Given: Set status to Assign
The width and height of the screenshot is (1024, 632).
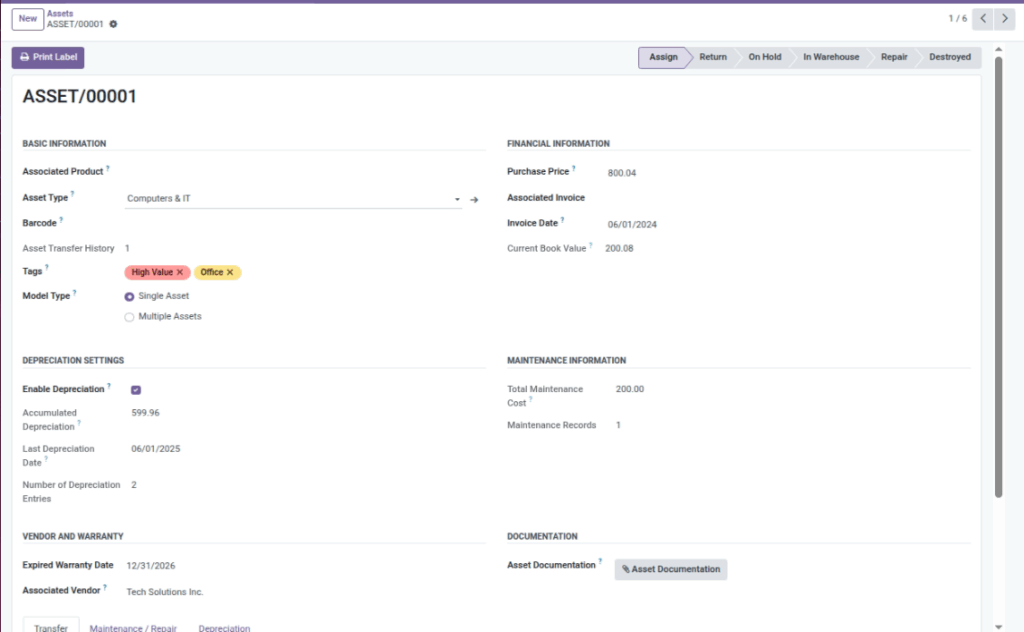Looking at the screenshot, I should pyautogui.click(x=664, y=57).
